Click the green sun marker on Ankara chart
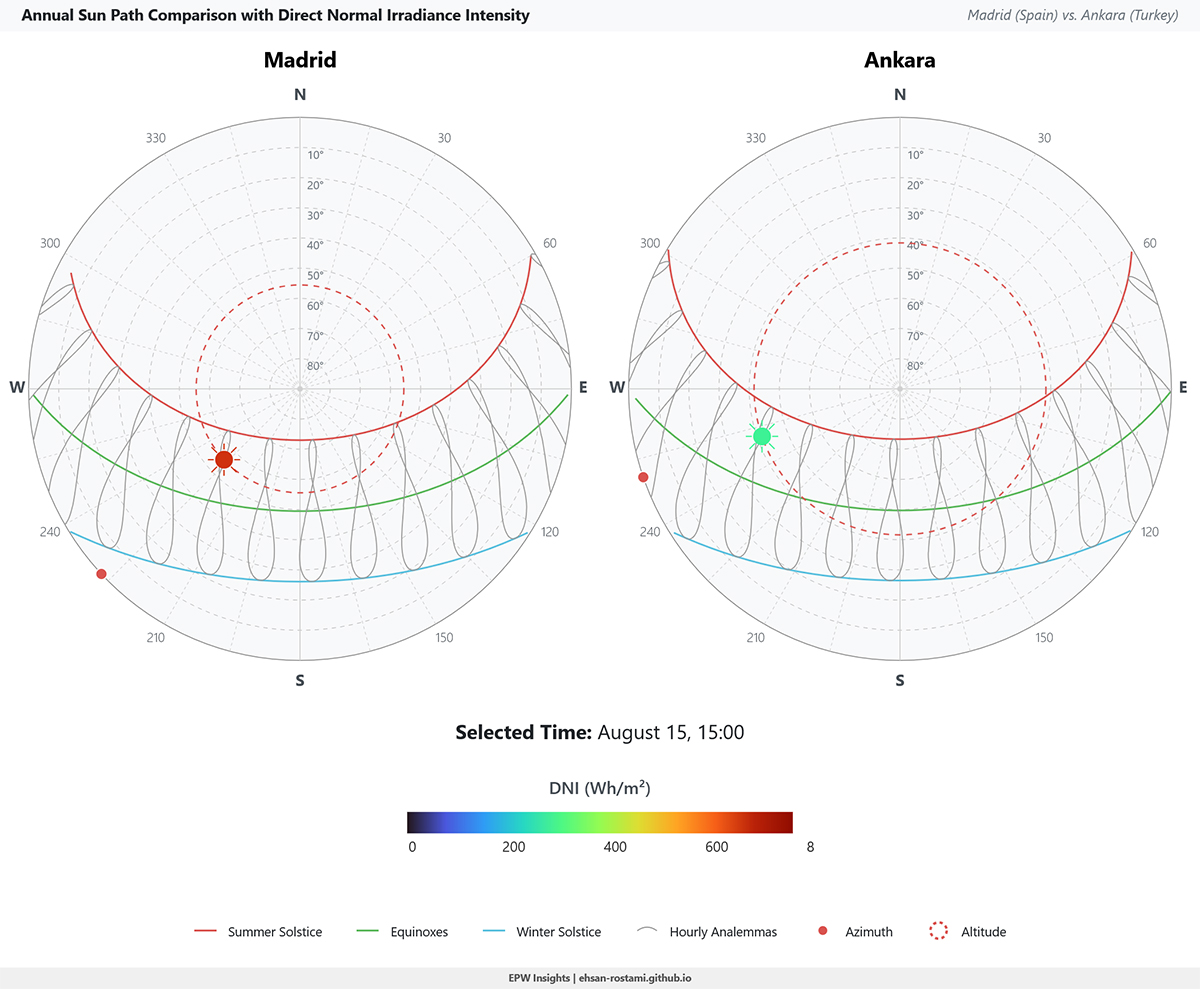This screenshot has height=989, width=1200. [762, 436]
